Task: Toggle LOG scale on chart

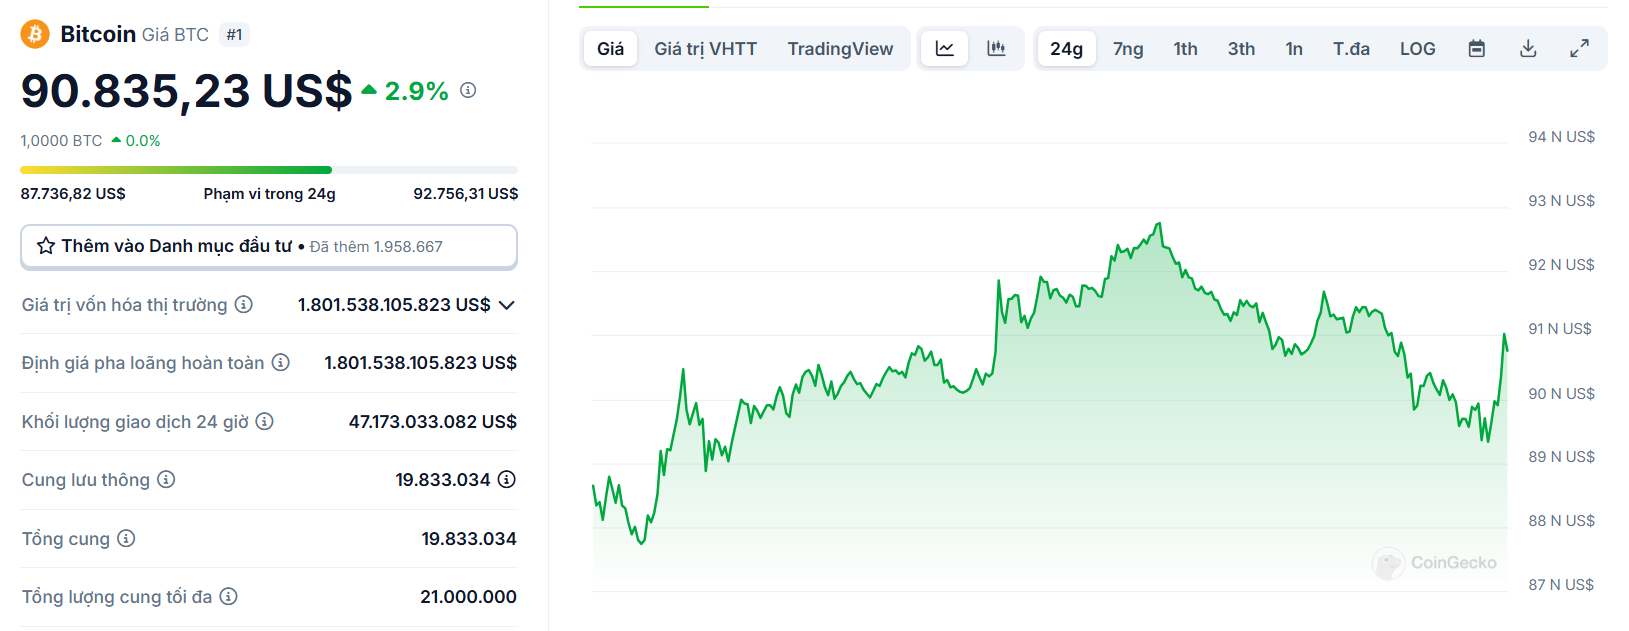Action: pos(1417,48)
